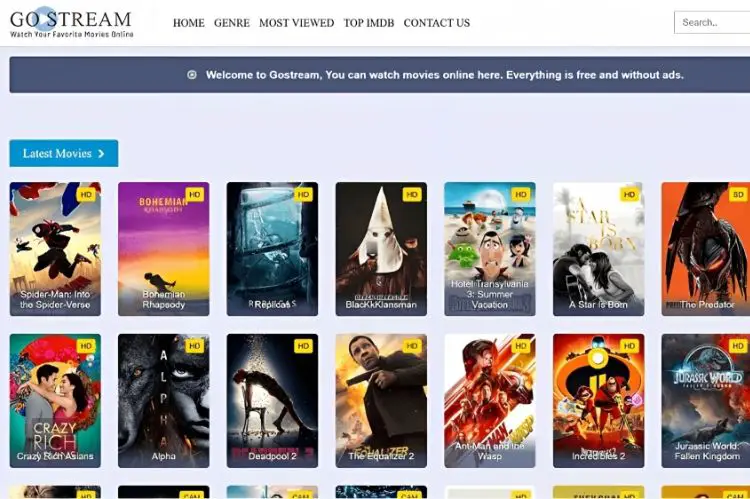Open The Predator movie poster
Screen dimensions: 750x499
tap(706, 249)
